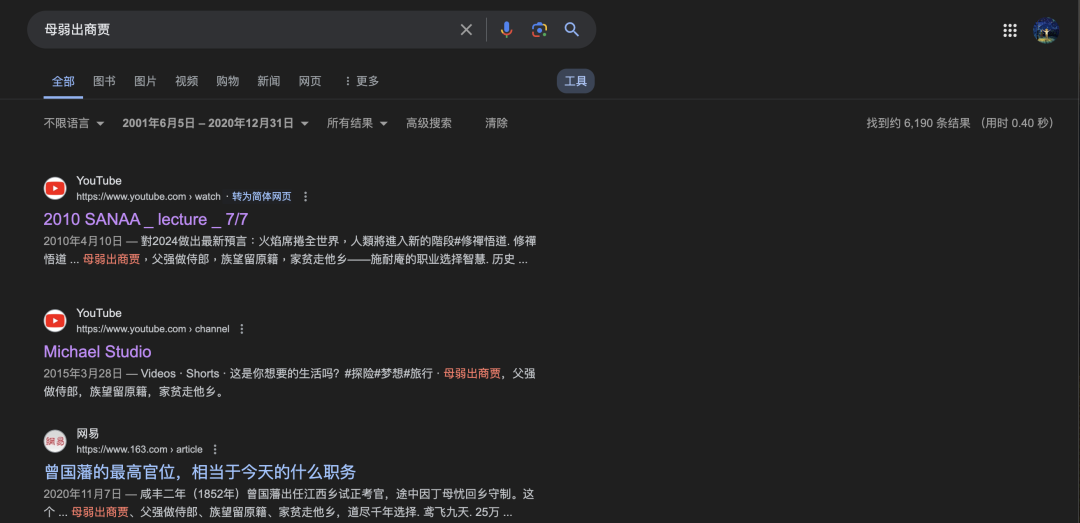Open the result 2010 SANAA _ lecture _ 7/7

tap(146, 219)
